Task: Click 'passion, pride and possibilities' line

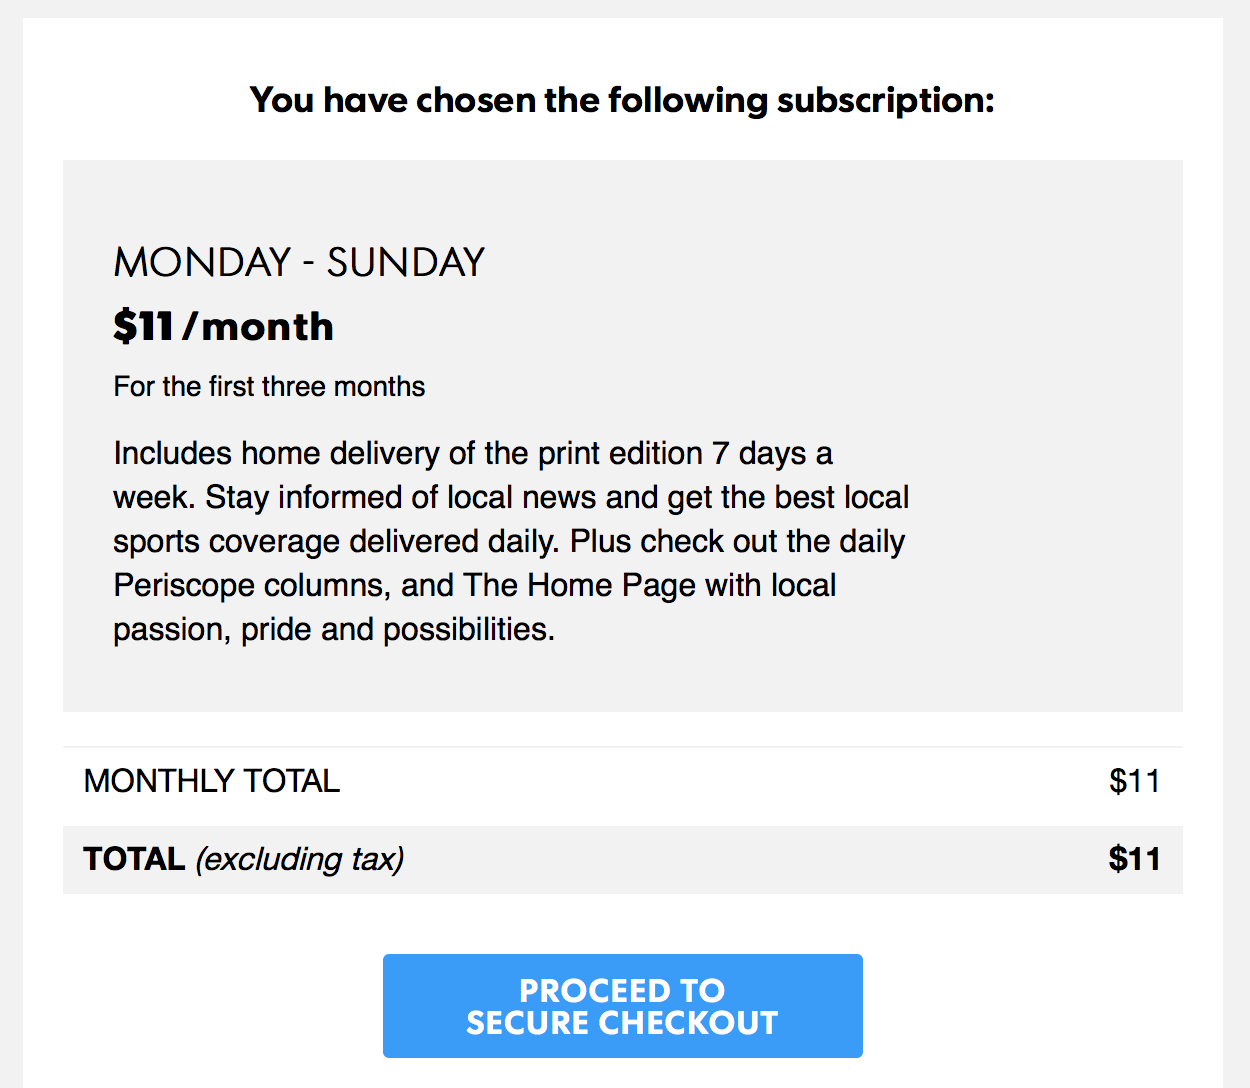Action: [333, 629]
